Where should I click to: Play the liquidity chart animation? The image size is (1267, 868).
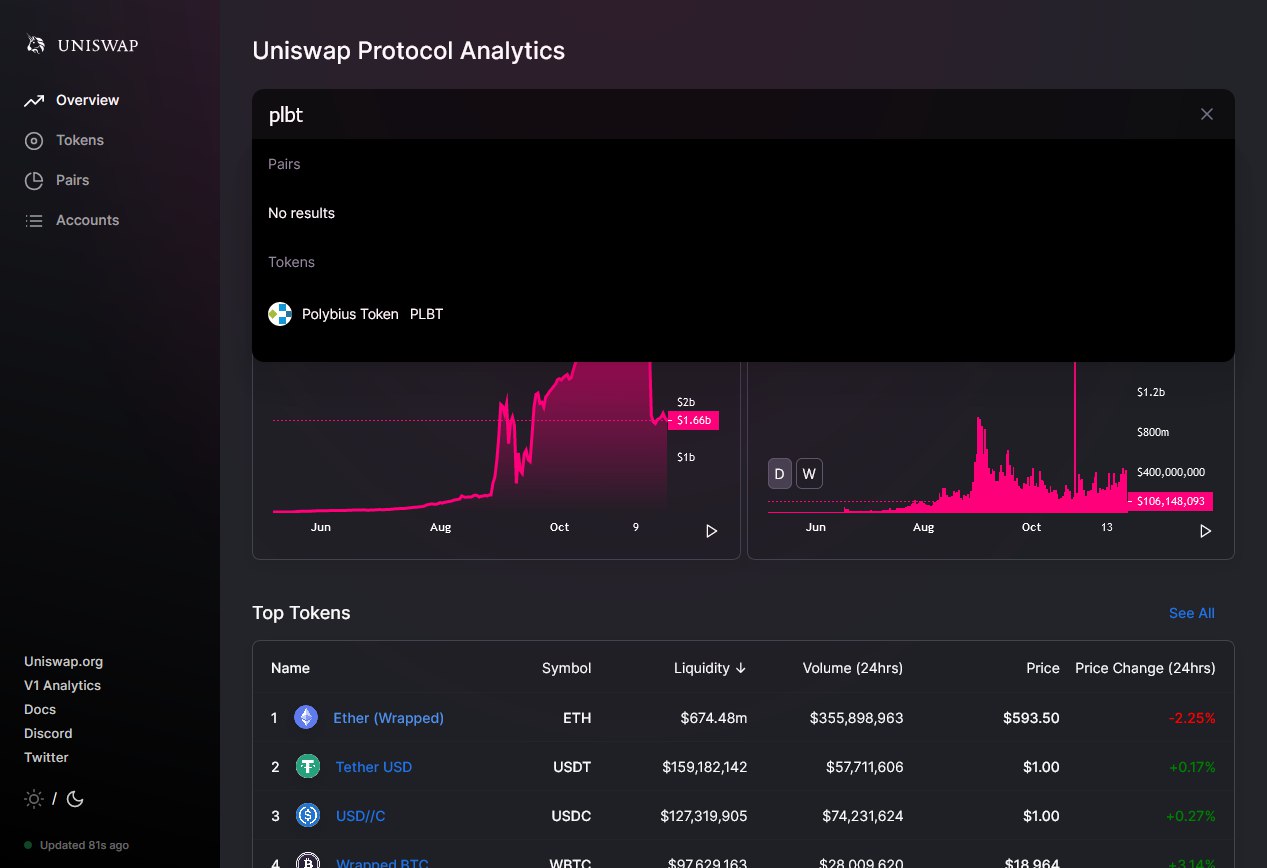coord(712,531)
